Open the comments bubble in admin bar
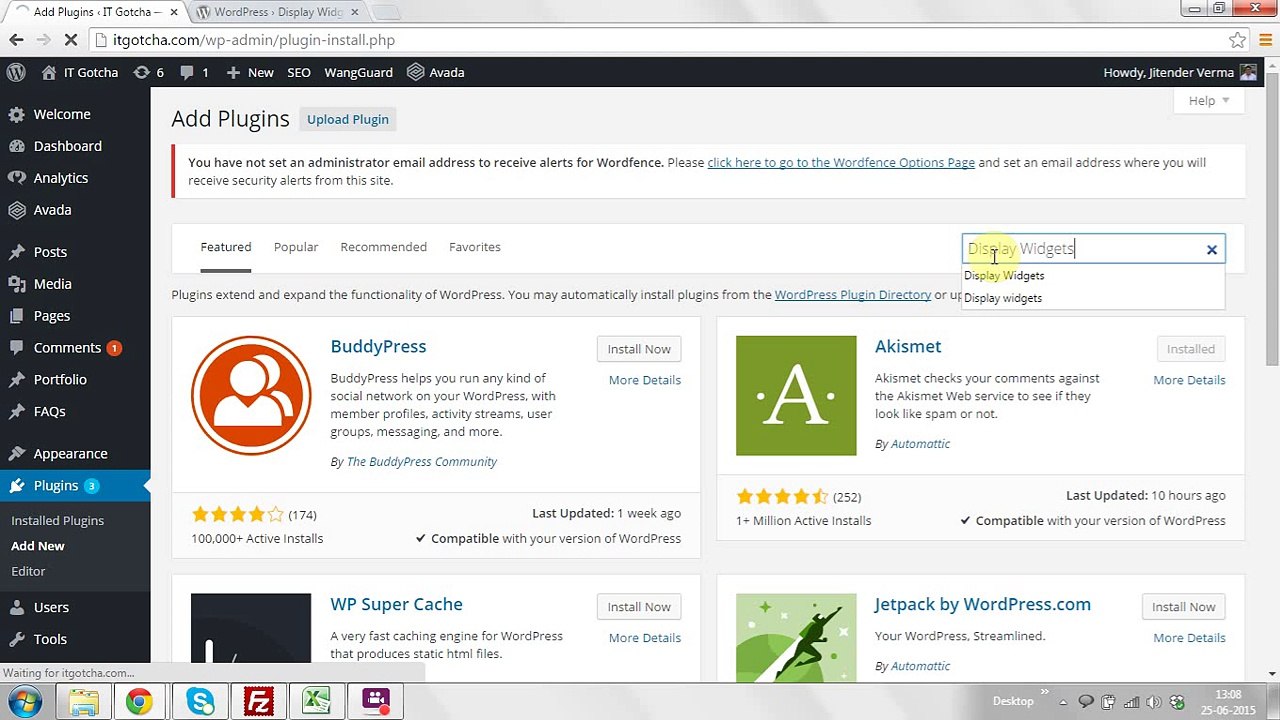 (x=194, y=72)
